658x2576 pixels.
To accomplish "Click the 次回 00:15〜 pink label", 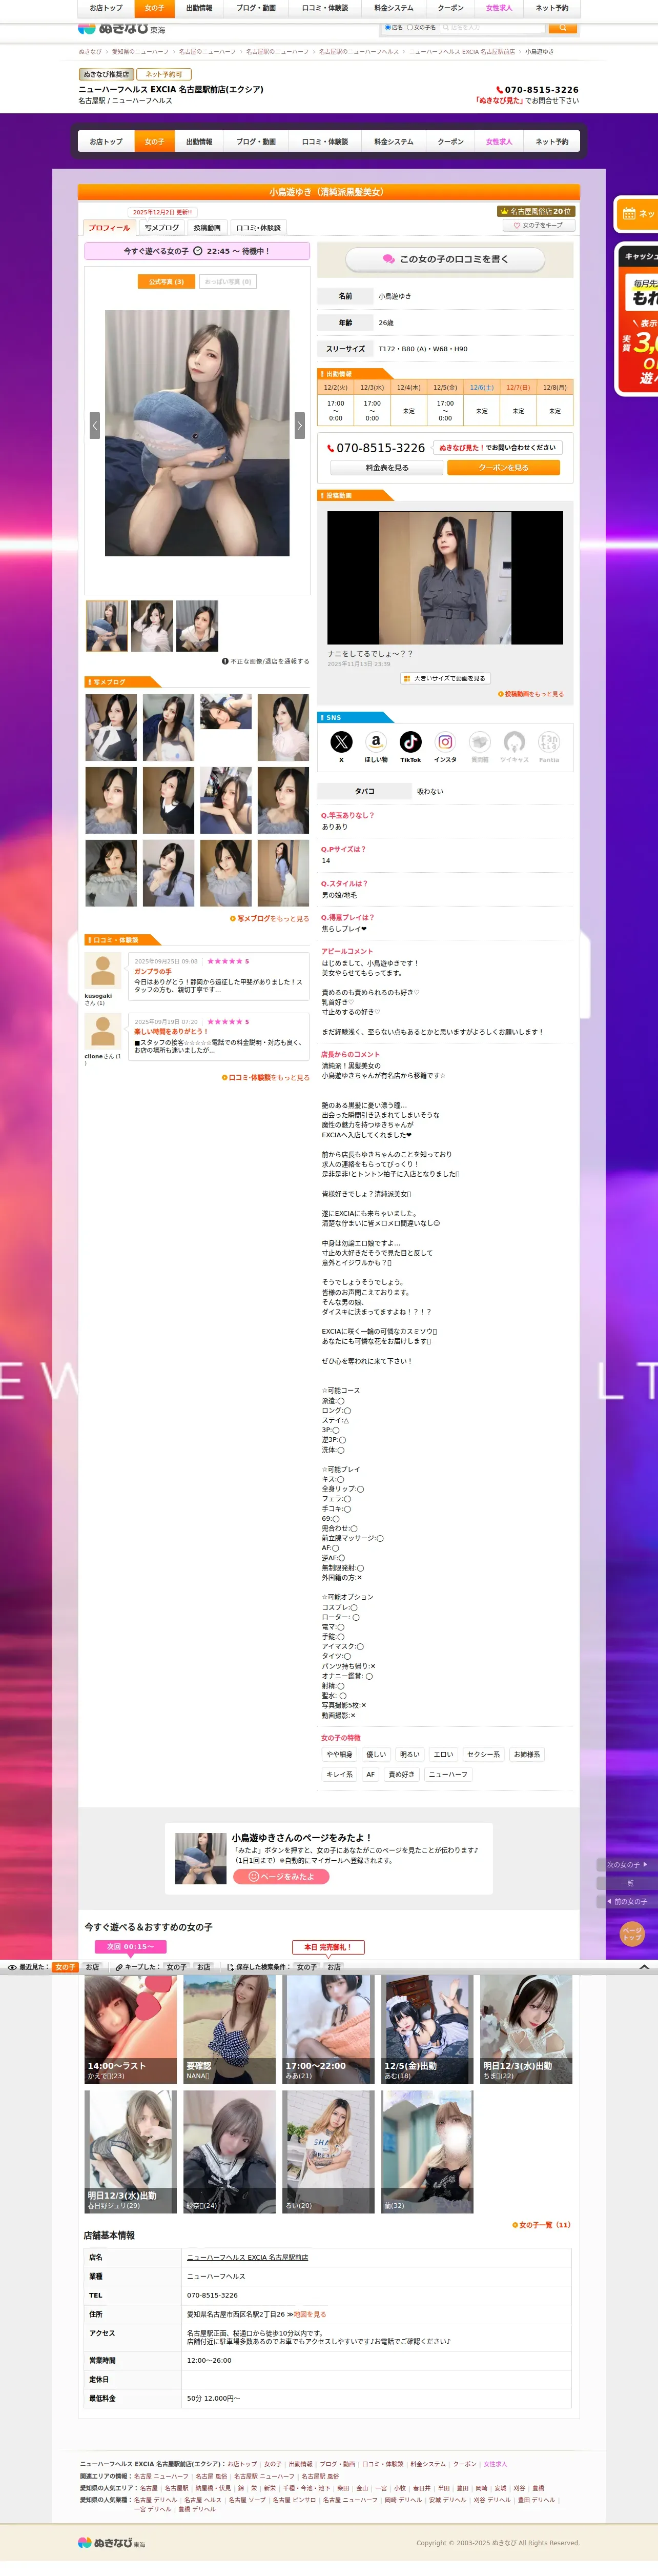I will 130,1946.
